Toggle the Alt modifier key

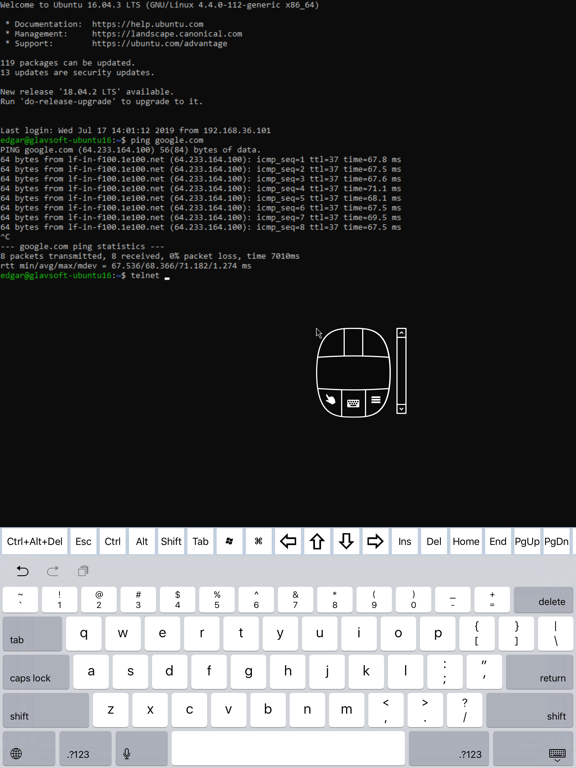[x=142, y=541]
